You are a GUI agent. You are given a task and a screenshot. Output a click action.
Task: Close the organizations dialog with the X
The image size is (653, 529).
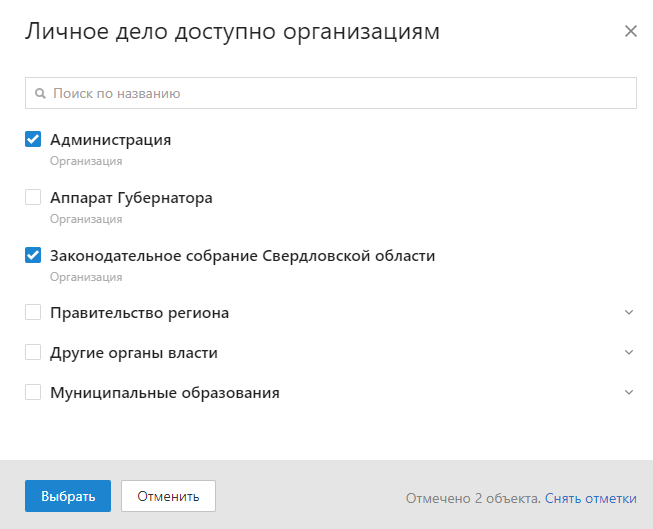coord(631,31)
